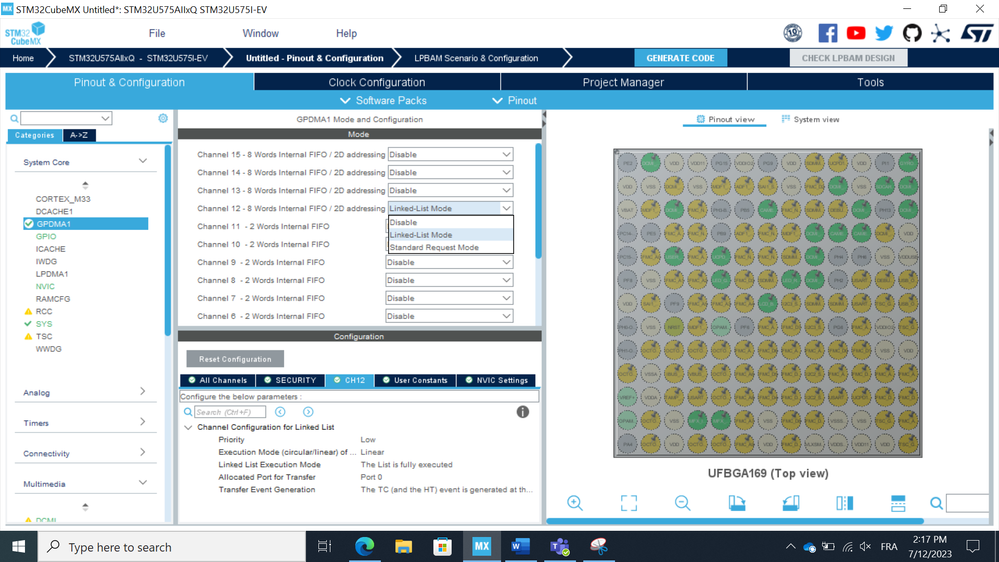Toggle horizontal split view icon
The image size is (999, 562).
click(x=898, y=503)
